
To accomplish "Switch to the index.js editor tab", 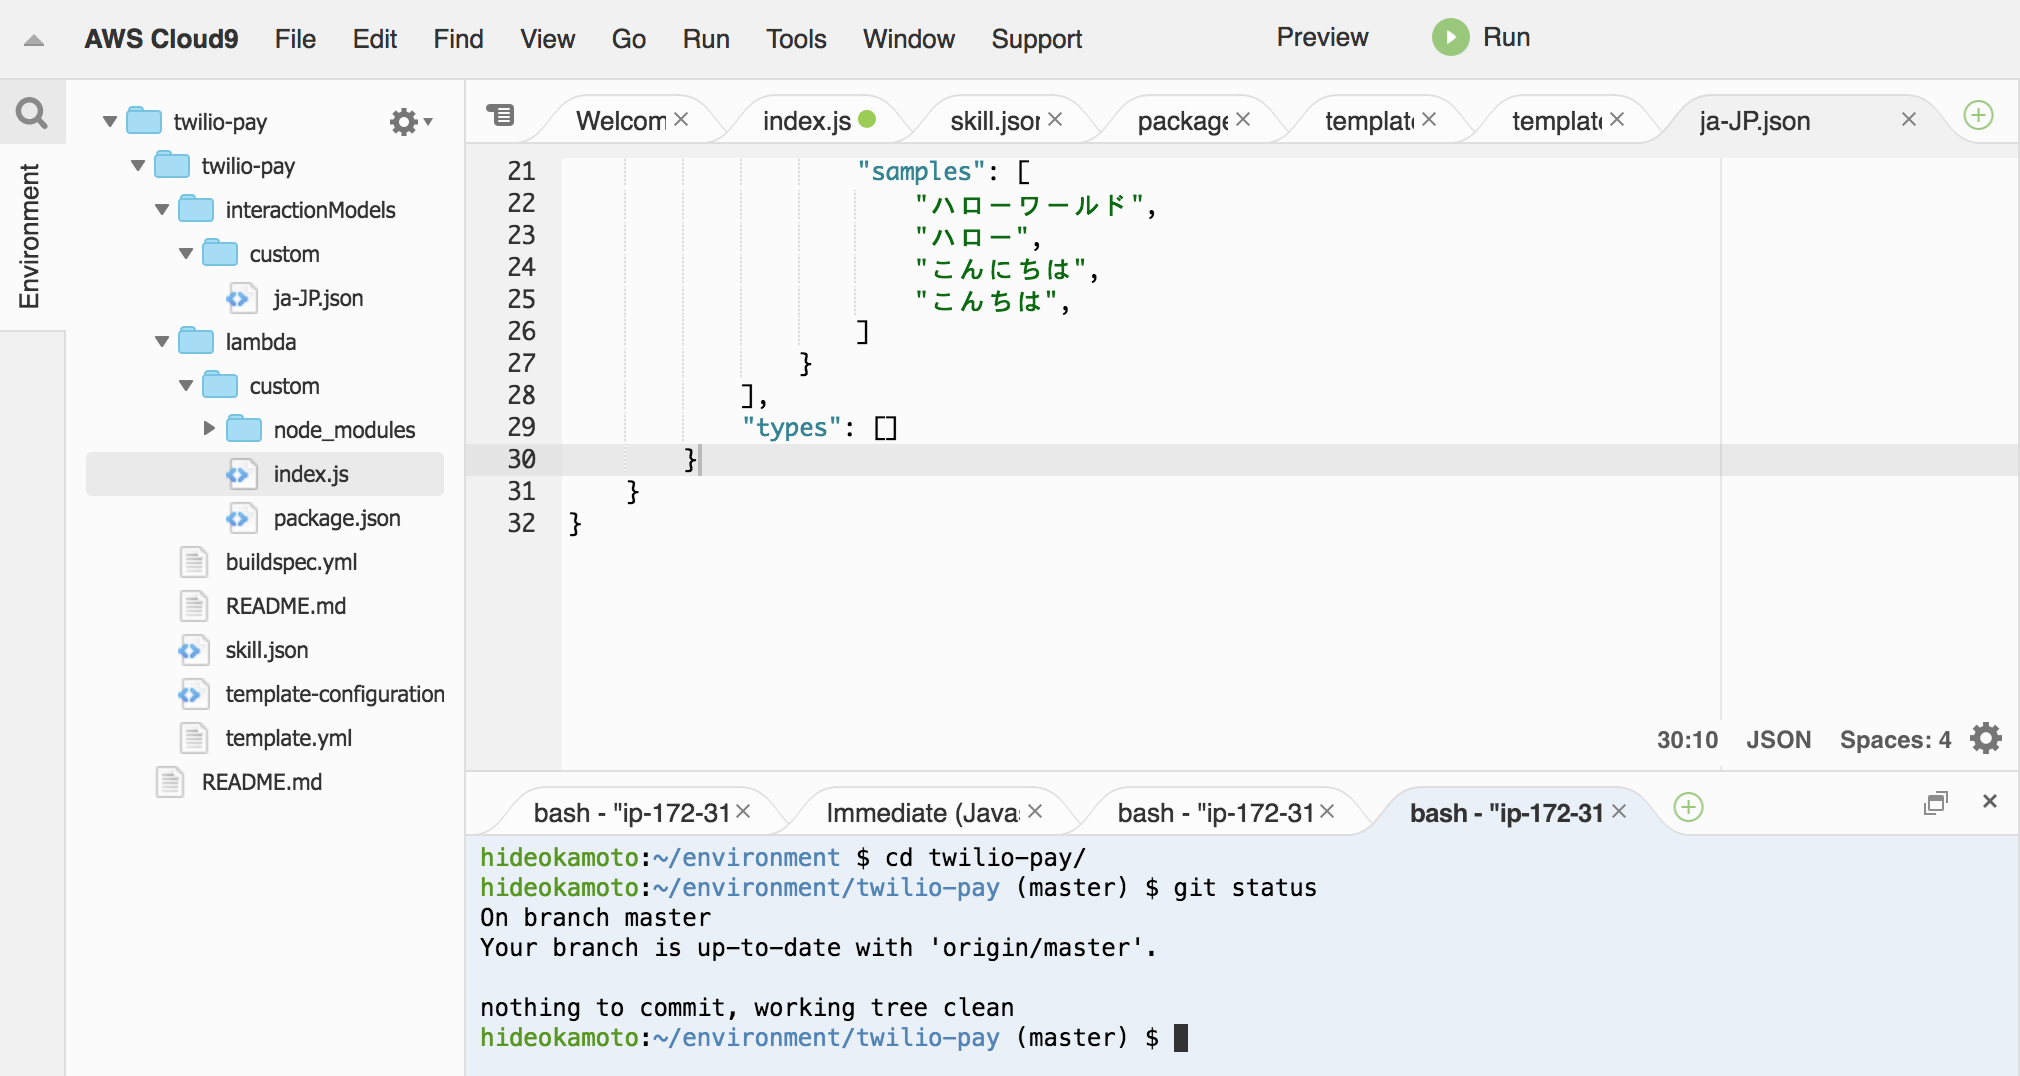I will click(806, 121).
